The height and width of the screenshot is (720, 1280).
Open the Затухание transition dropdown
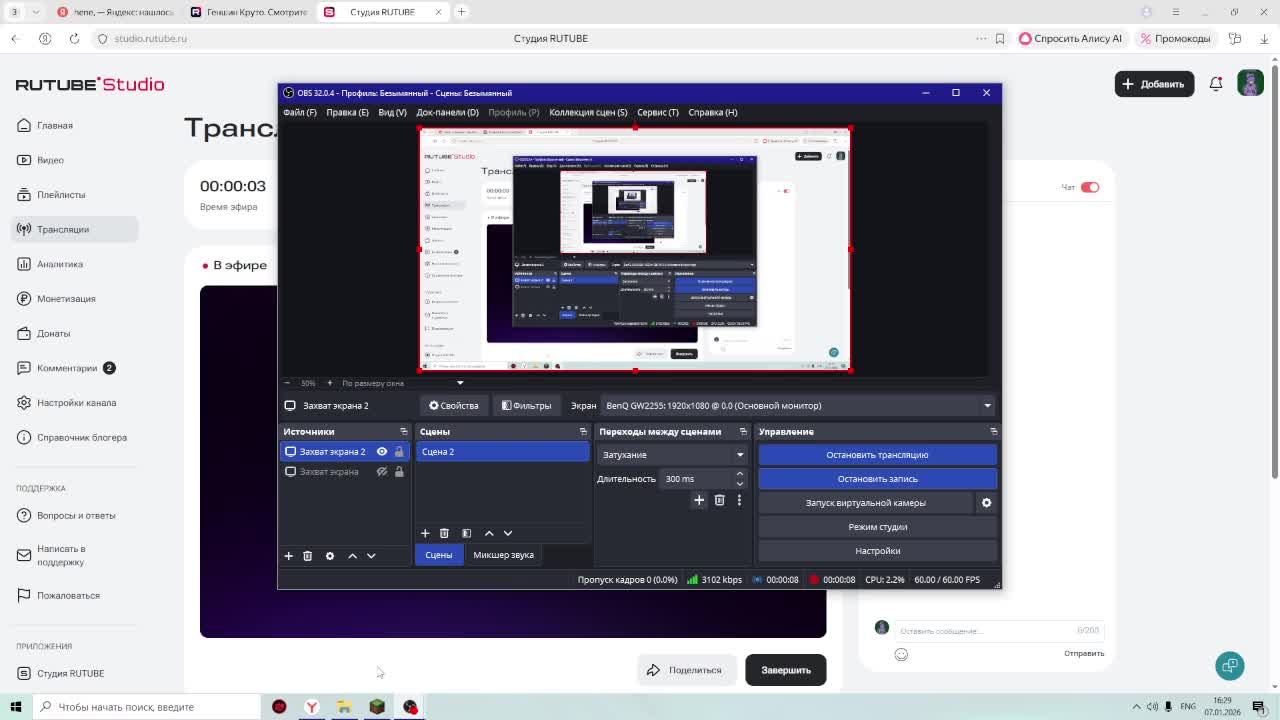coord(672,455)
